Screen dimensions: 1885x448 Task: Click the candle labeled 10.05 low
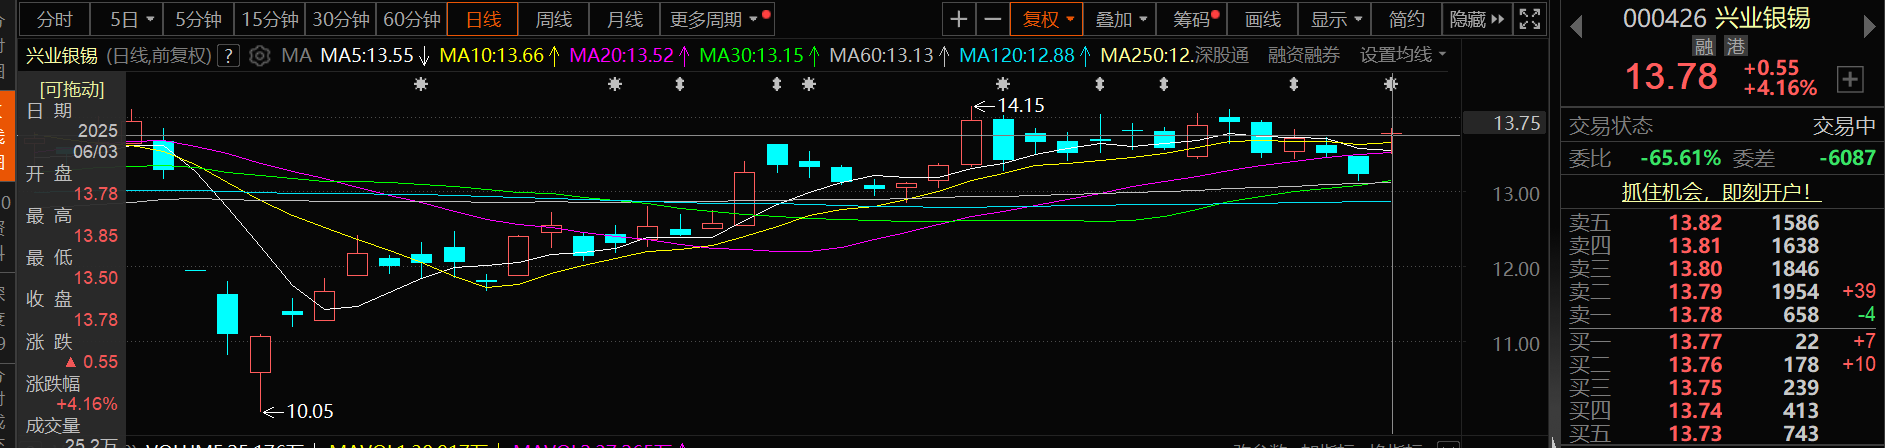[x=260, y=354]
